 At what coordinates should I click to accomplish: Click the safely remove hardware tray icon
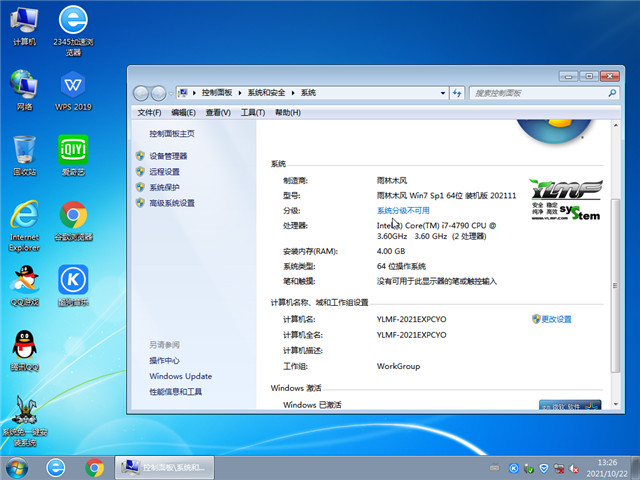529,468
